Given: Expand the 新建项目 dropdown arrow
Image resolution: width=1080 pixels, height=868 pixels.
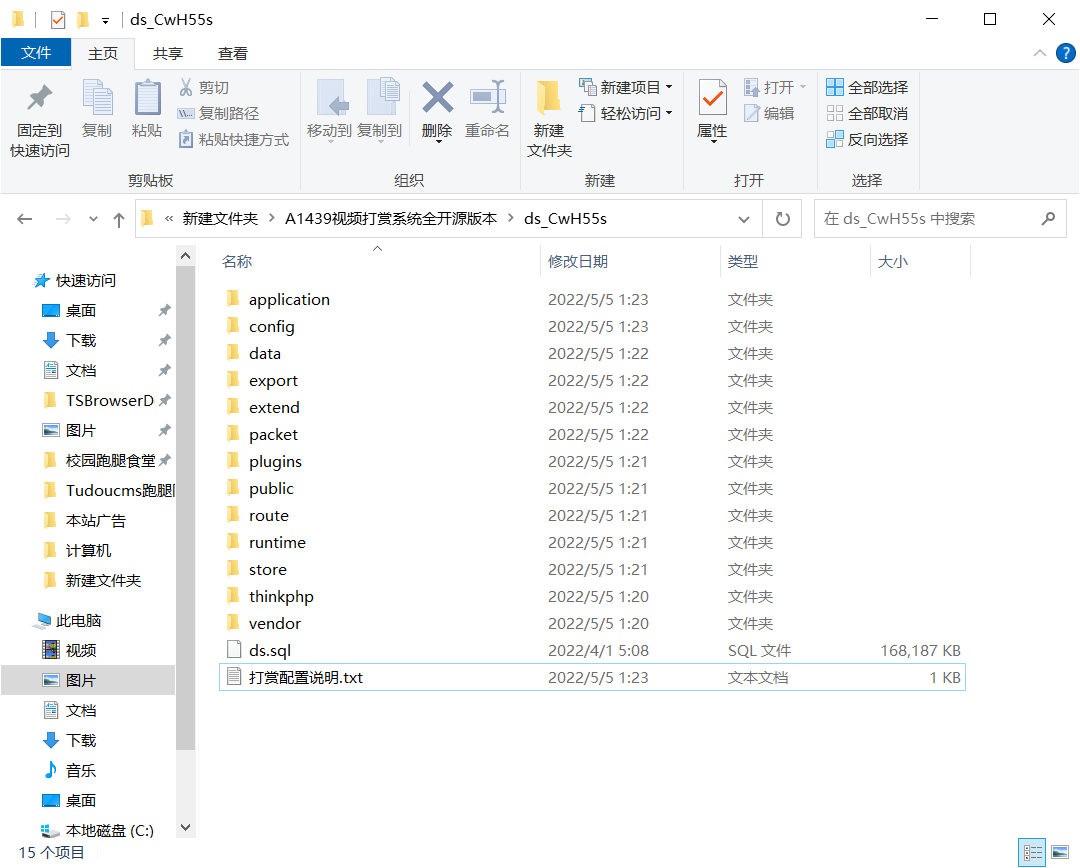Looking at the screenshot, I should coord(668,88).
